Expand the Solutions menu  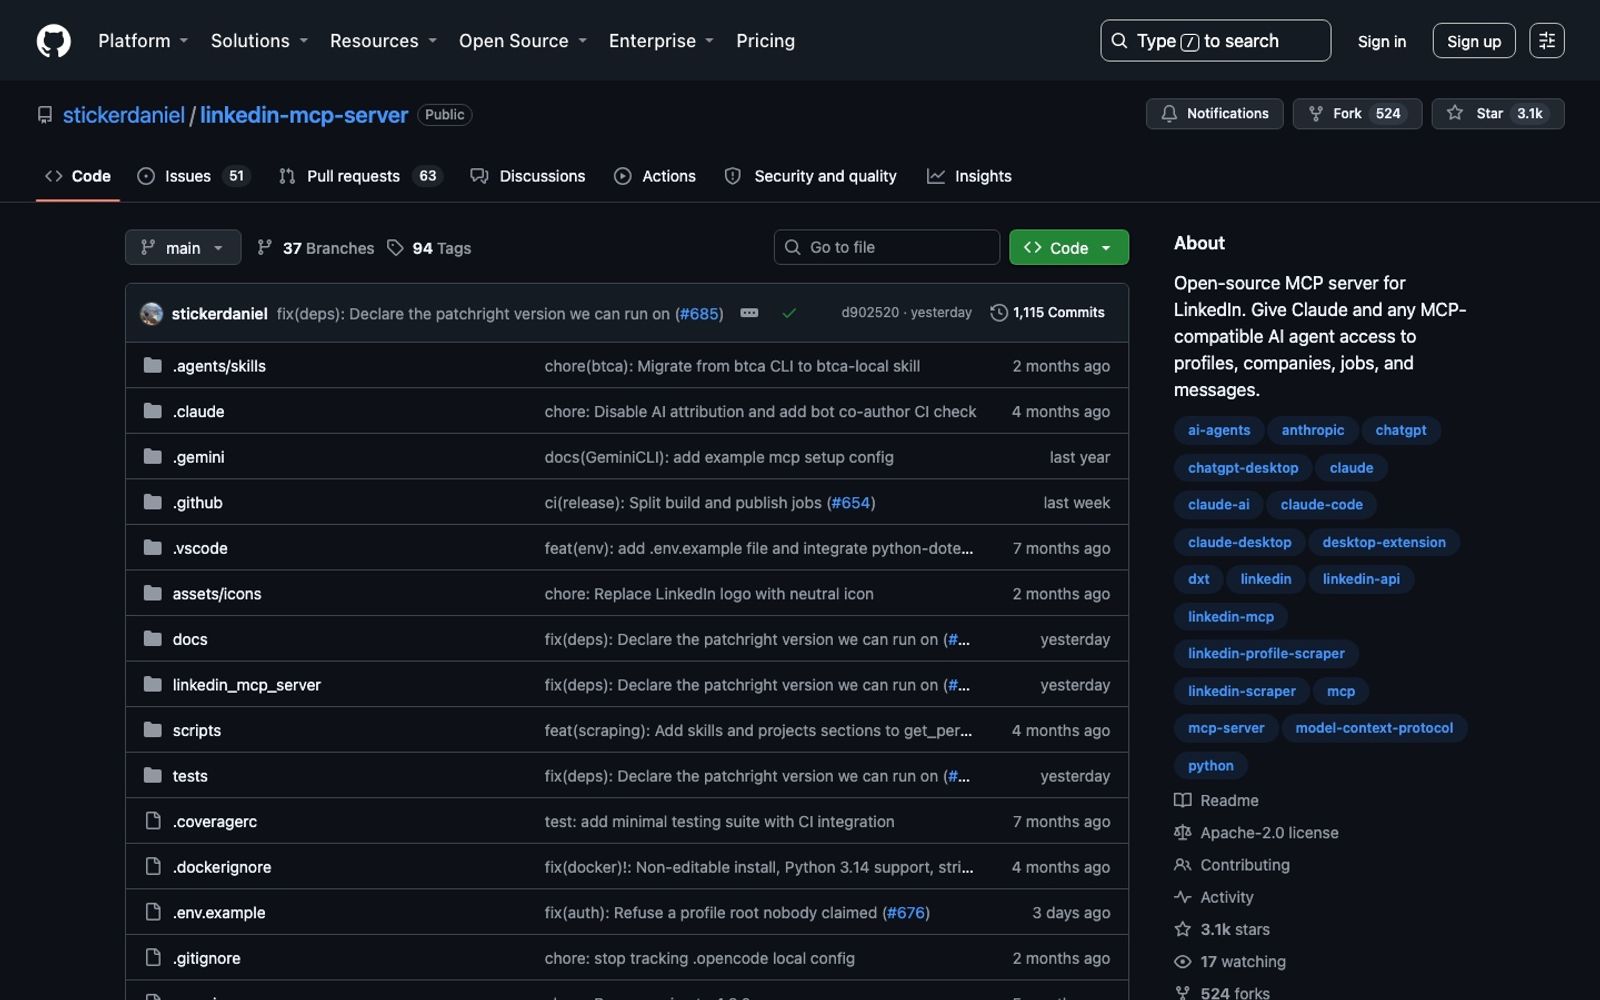click(x=259, y=41)
